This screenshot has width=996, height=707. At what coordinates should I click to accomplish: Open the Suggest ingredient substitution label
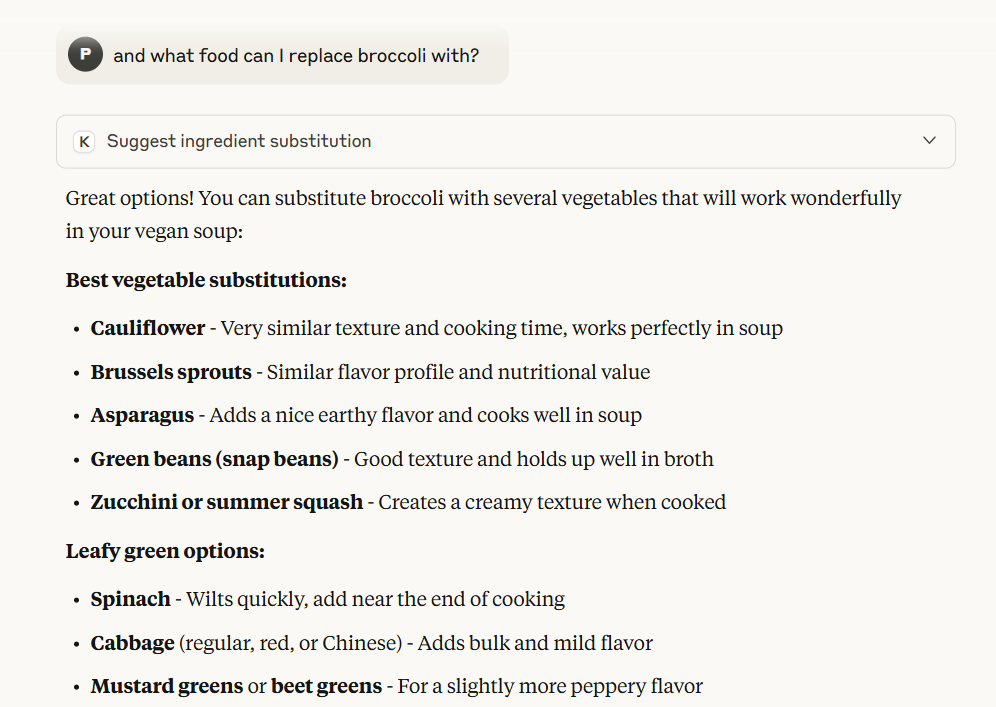(239, 142)
